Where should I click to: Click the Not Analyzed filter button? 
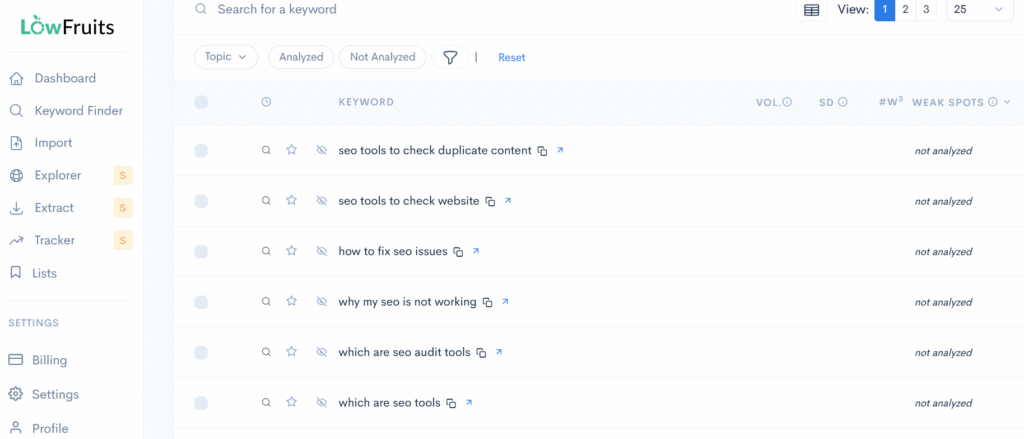tap(382, 57)
